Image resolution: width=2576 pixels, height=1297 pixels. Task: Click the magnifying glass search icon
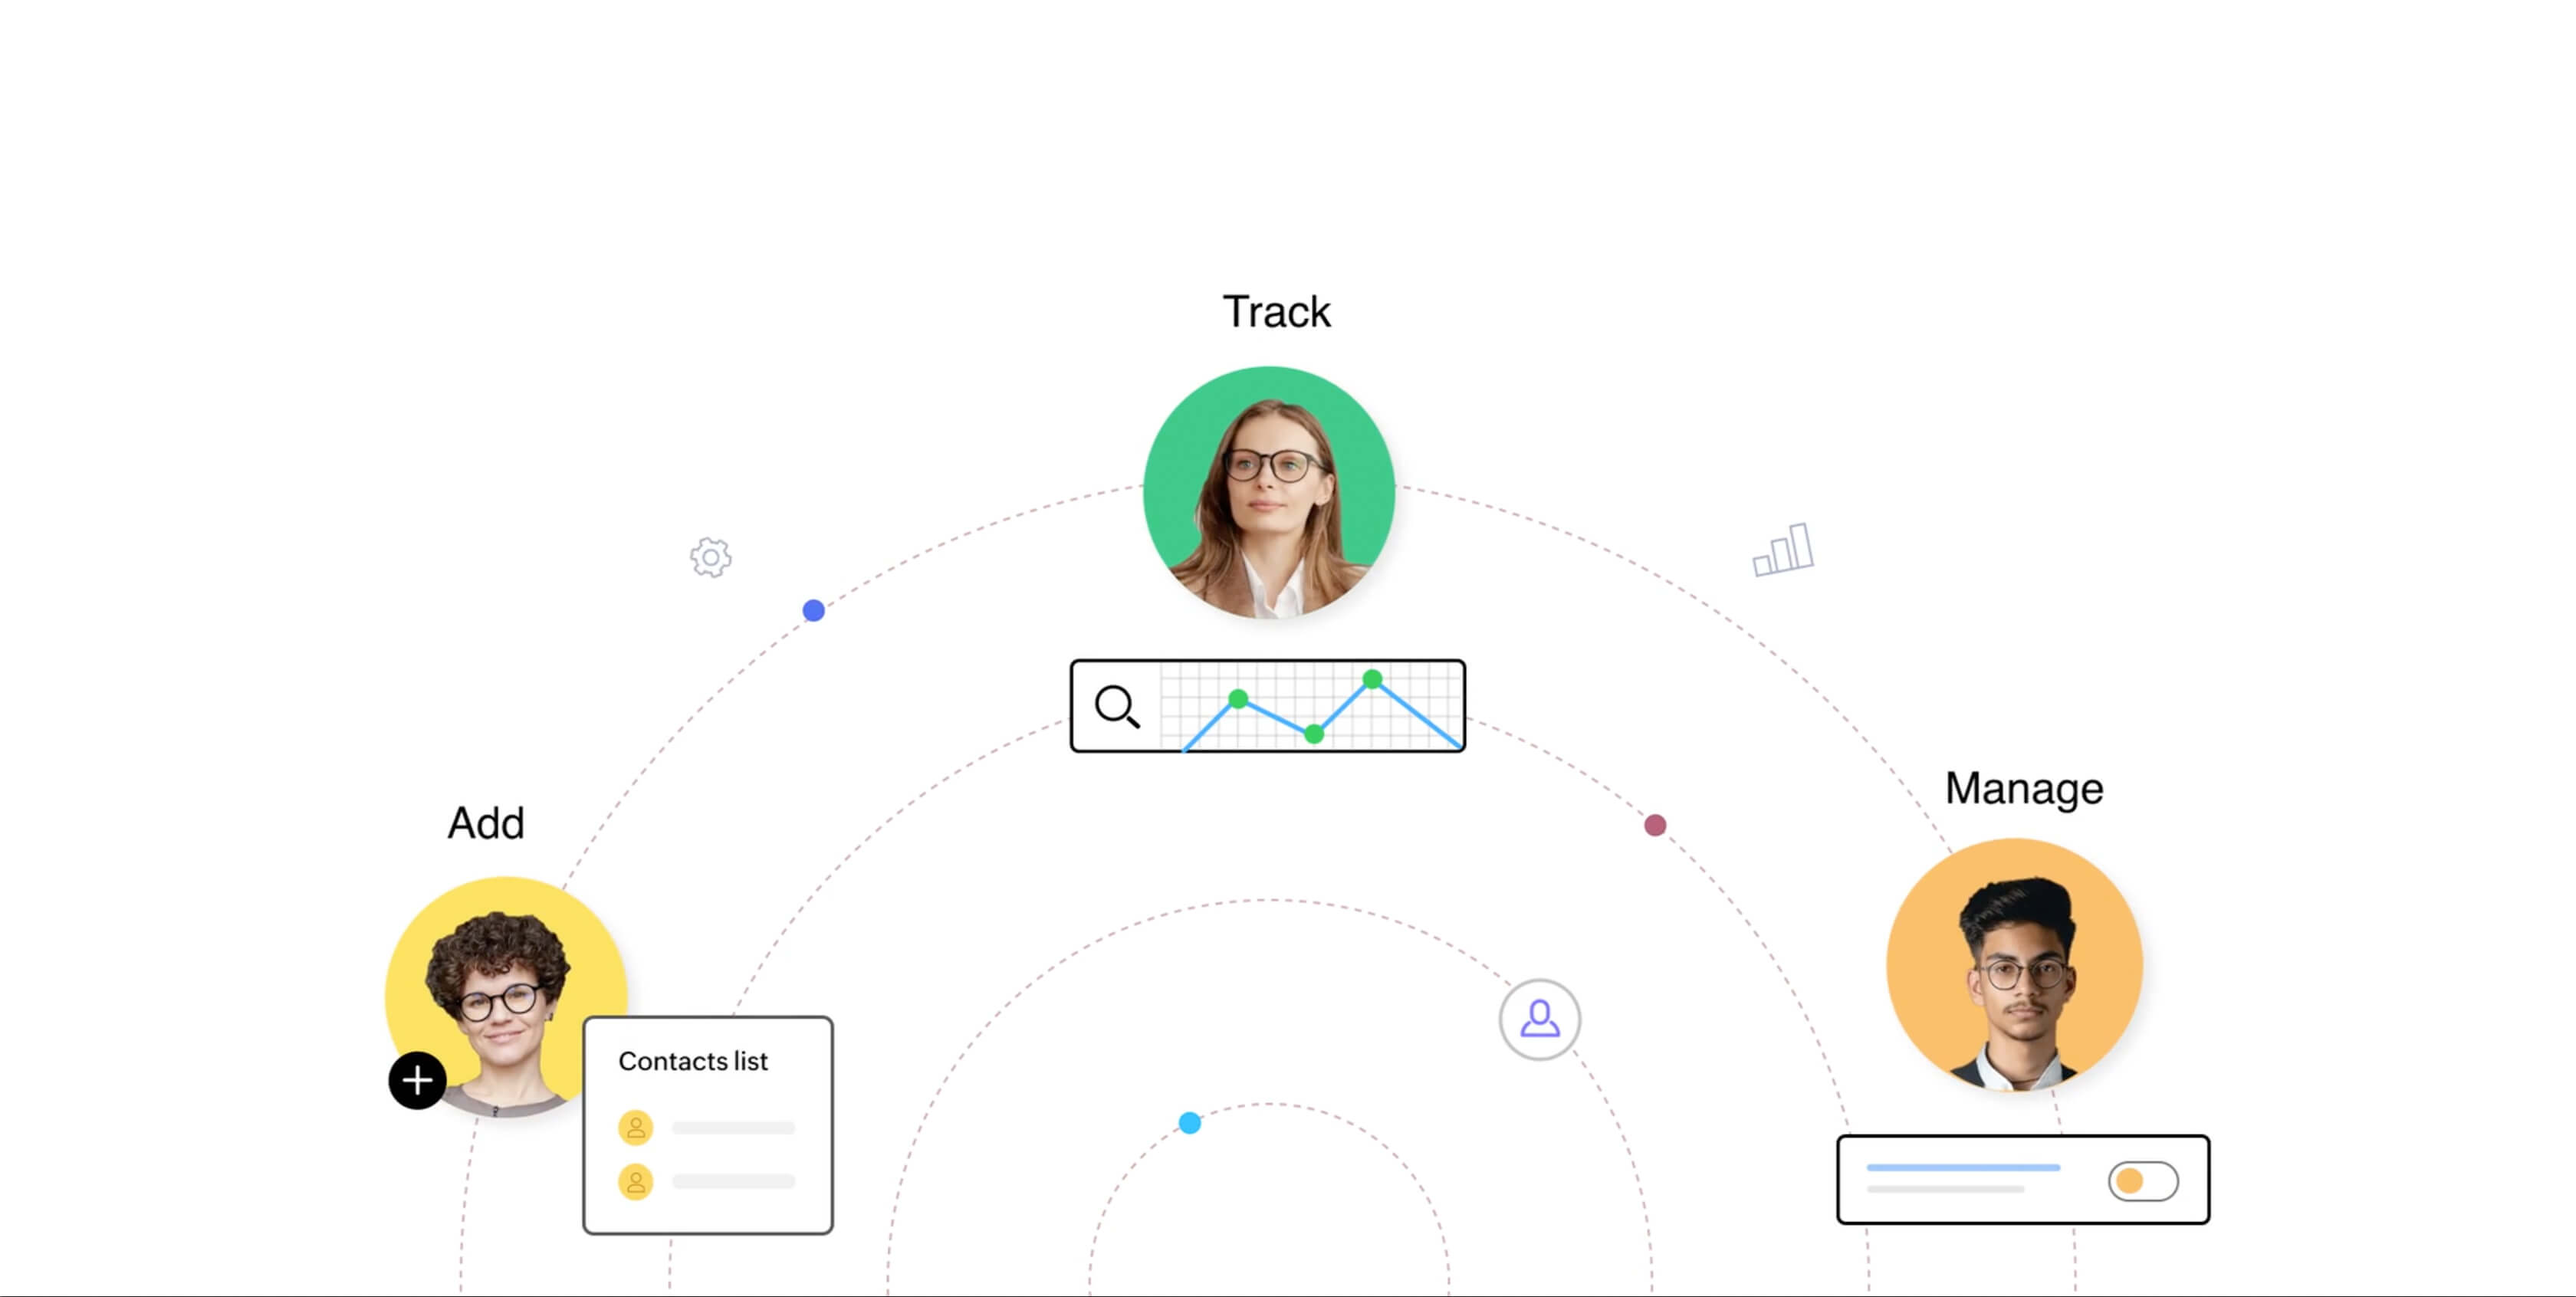(1117, 706)
